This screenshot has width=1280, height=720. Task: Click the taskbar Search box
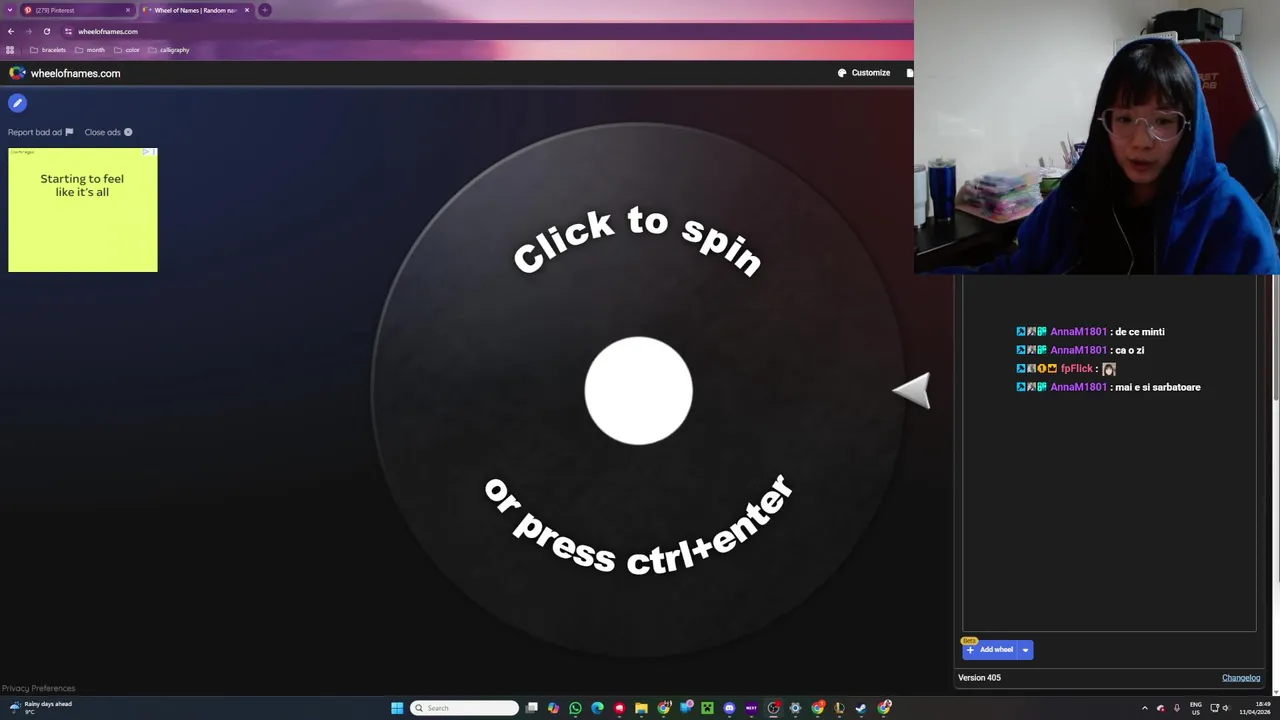tap(465, 708)
